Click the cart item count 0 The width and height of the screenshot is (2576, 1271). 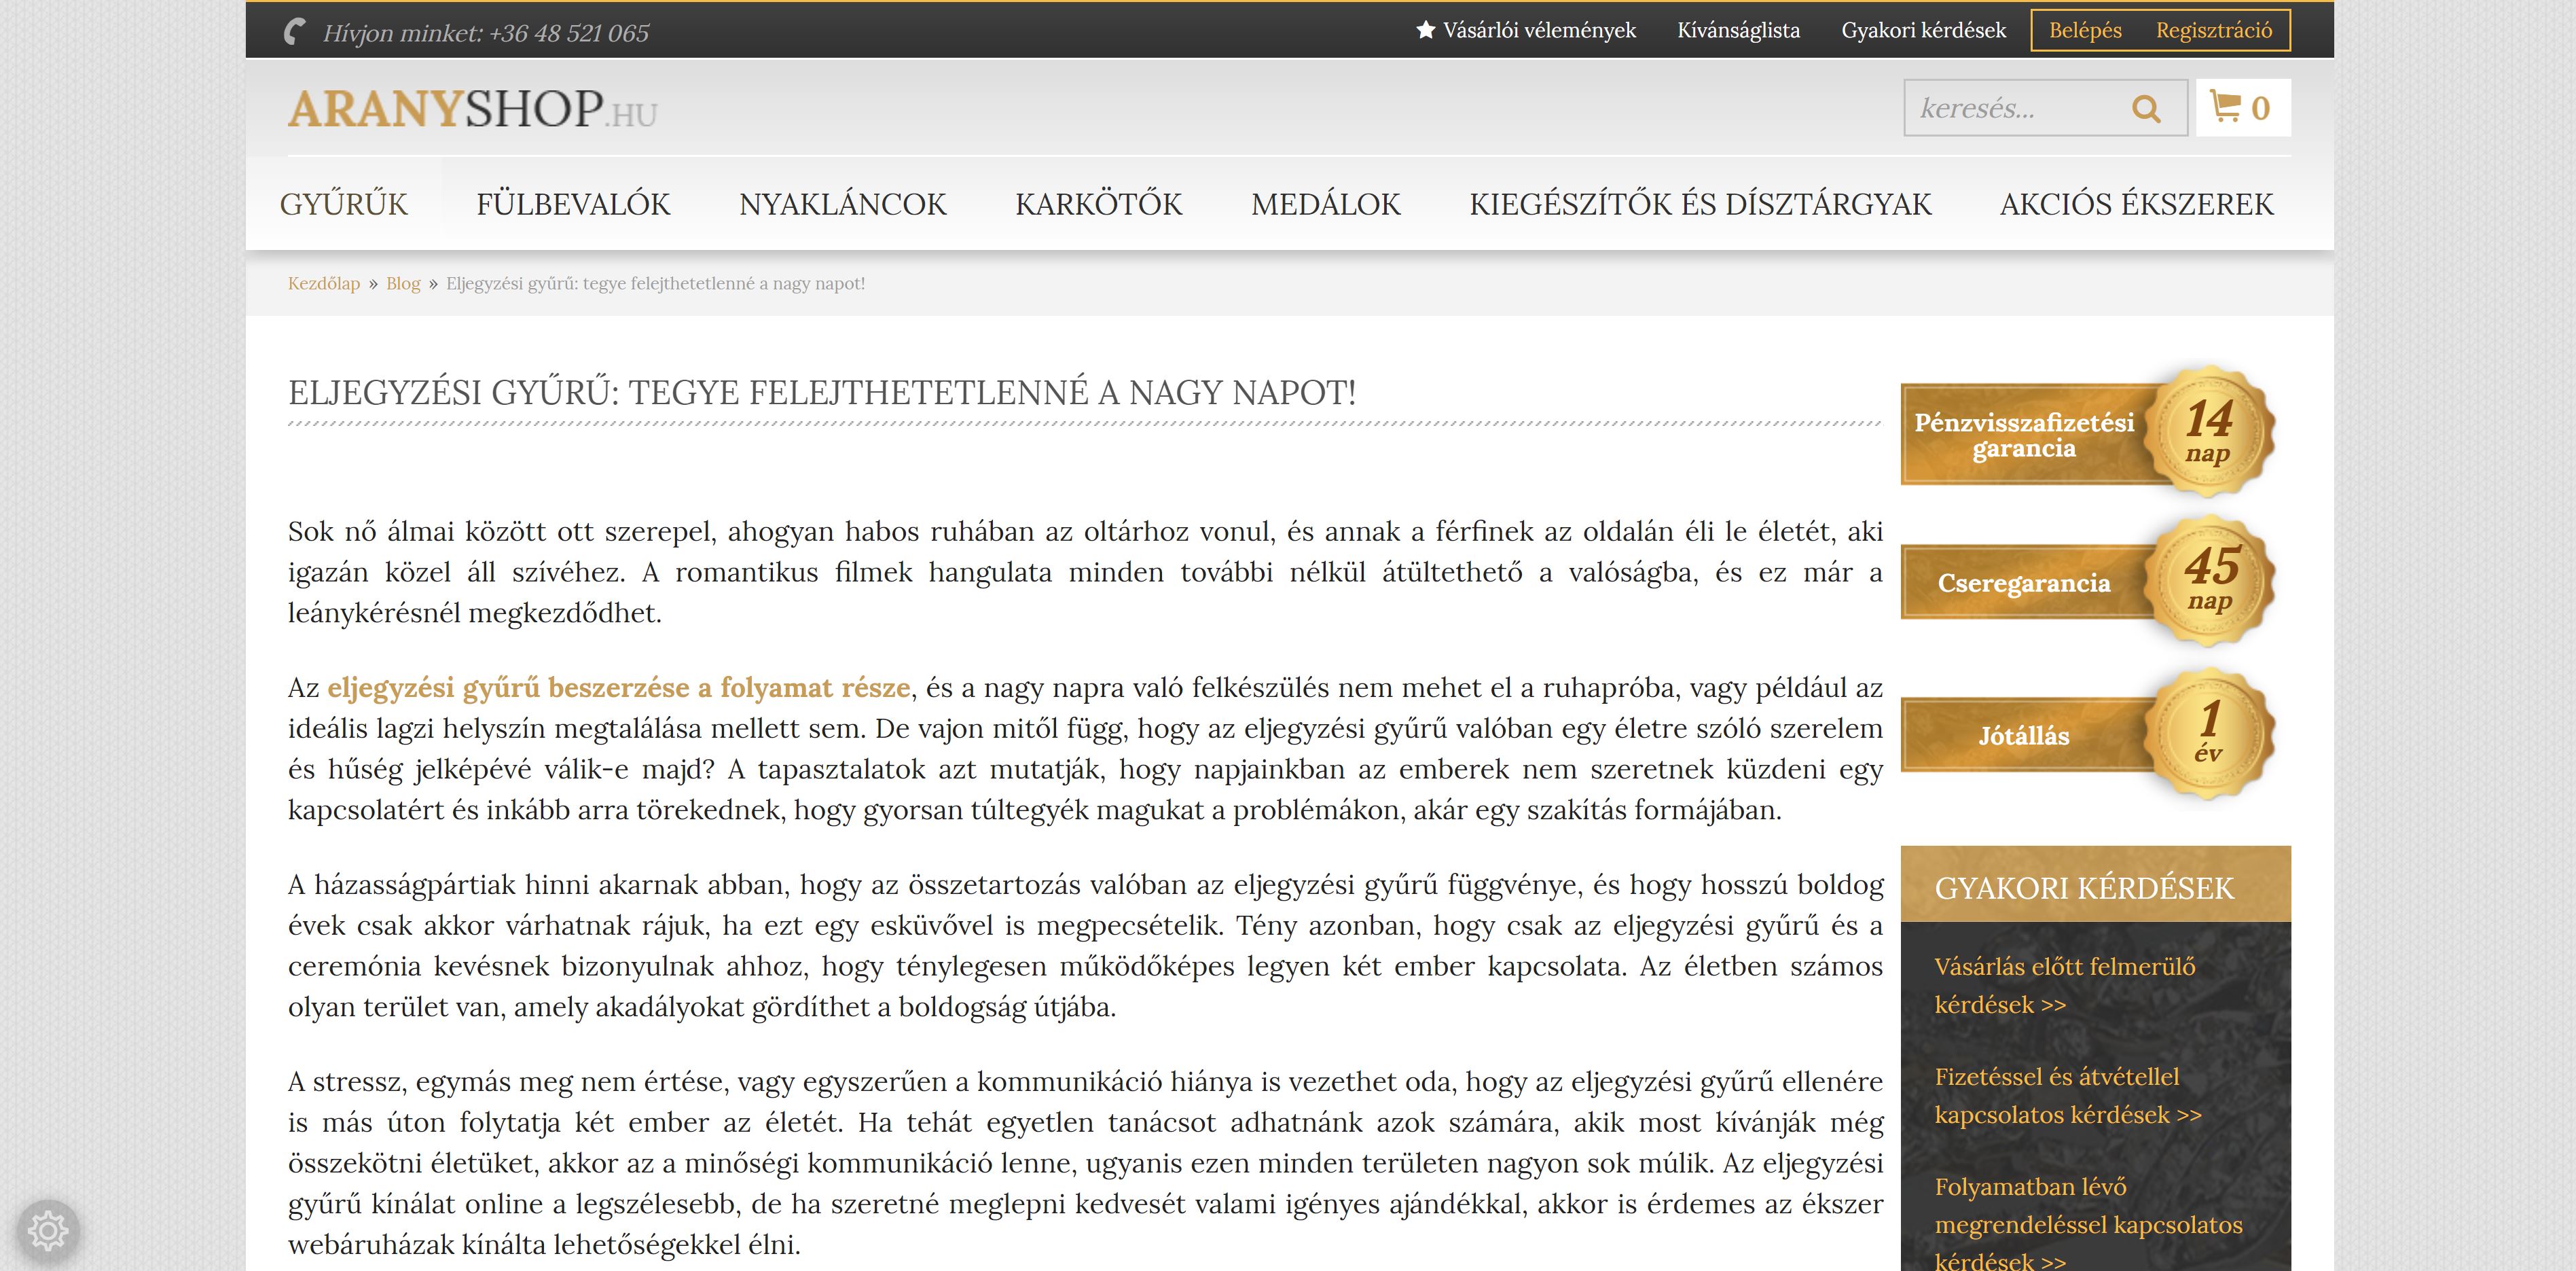coord(2260,108)
